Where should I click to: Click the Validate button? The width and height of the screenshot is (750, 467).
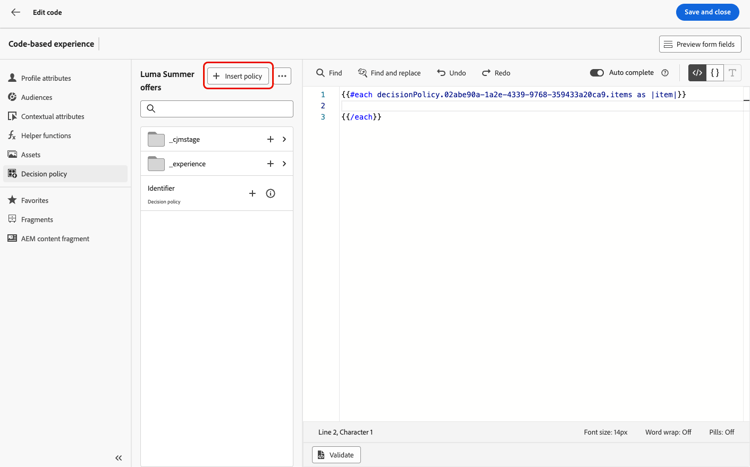pyautogui.click(x=336, y=455)
